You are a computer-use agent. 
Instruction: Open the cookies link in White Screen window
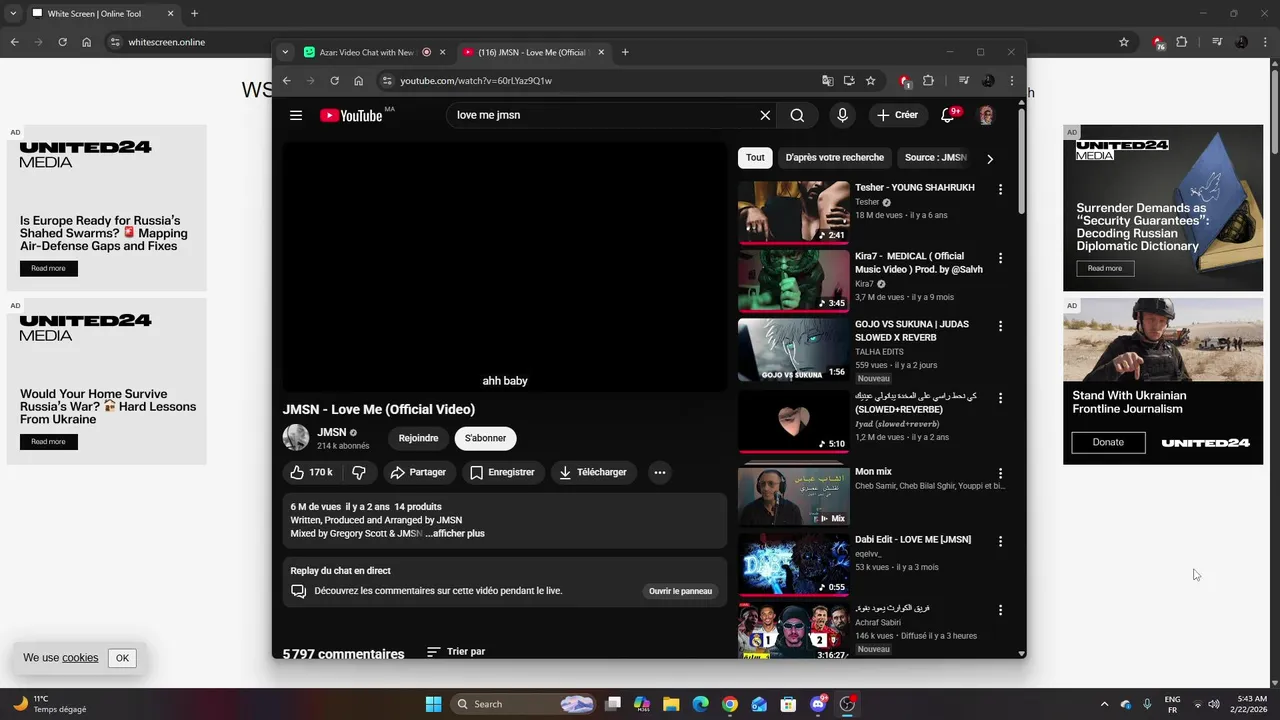(80, 658)
